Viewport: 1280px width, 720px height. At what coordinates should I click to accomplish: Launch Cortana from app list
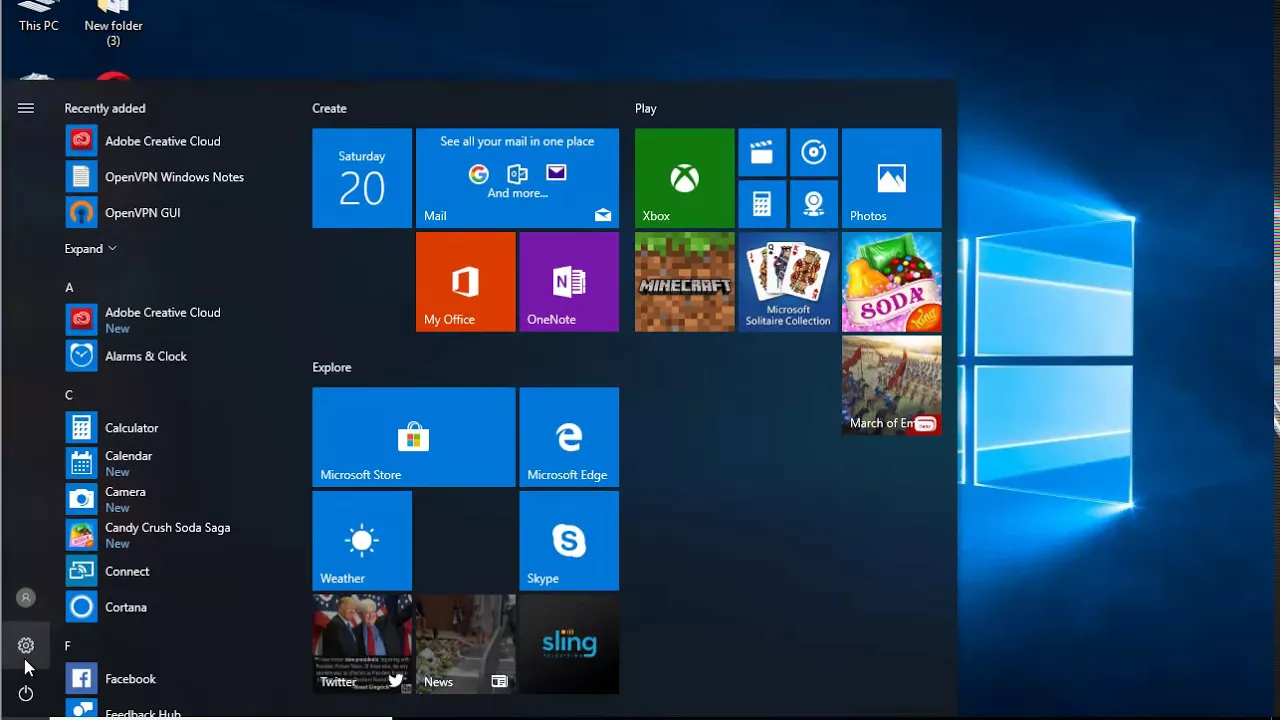180,607
